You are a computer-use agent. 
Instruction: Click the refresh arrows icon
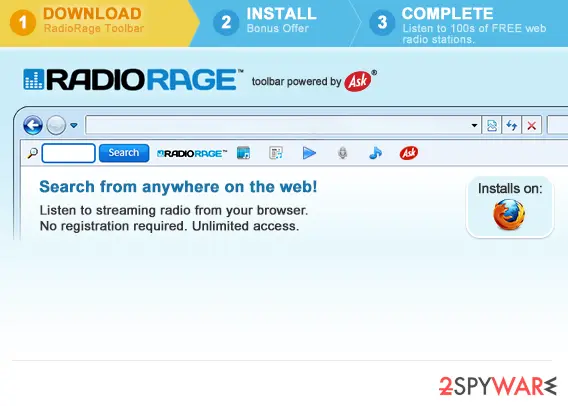511,125
